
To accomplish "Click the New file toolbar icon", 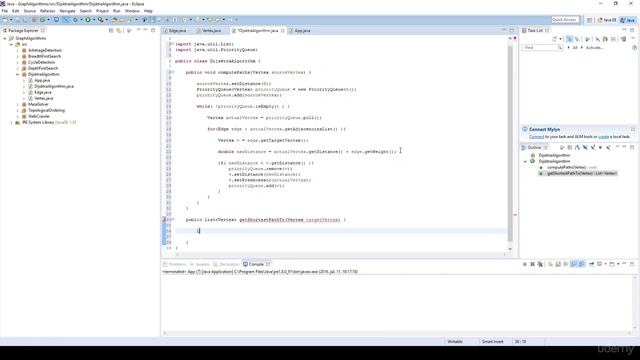I will click(4, 20).
